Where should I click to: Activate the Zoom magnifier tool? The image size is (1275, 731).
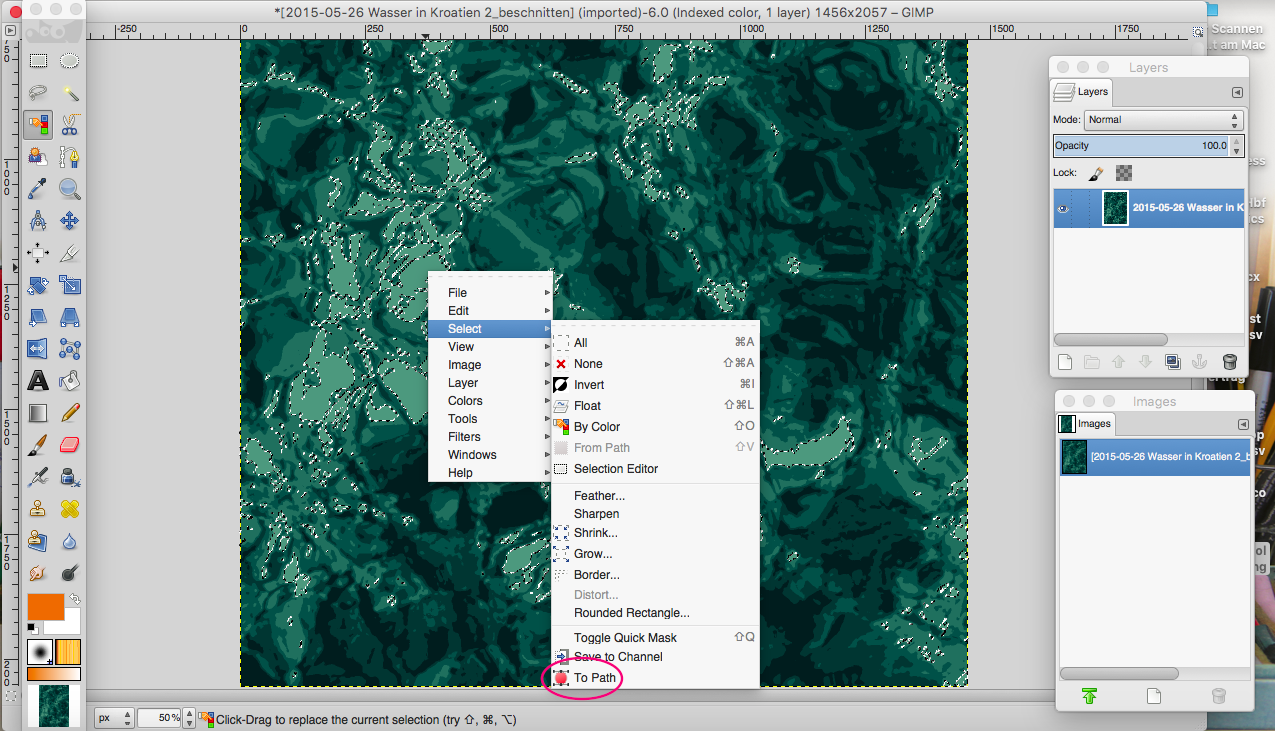click(x=70, y=188)
